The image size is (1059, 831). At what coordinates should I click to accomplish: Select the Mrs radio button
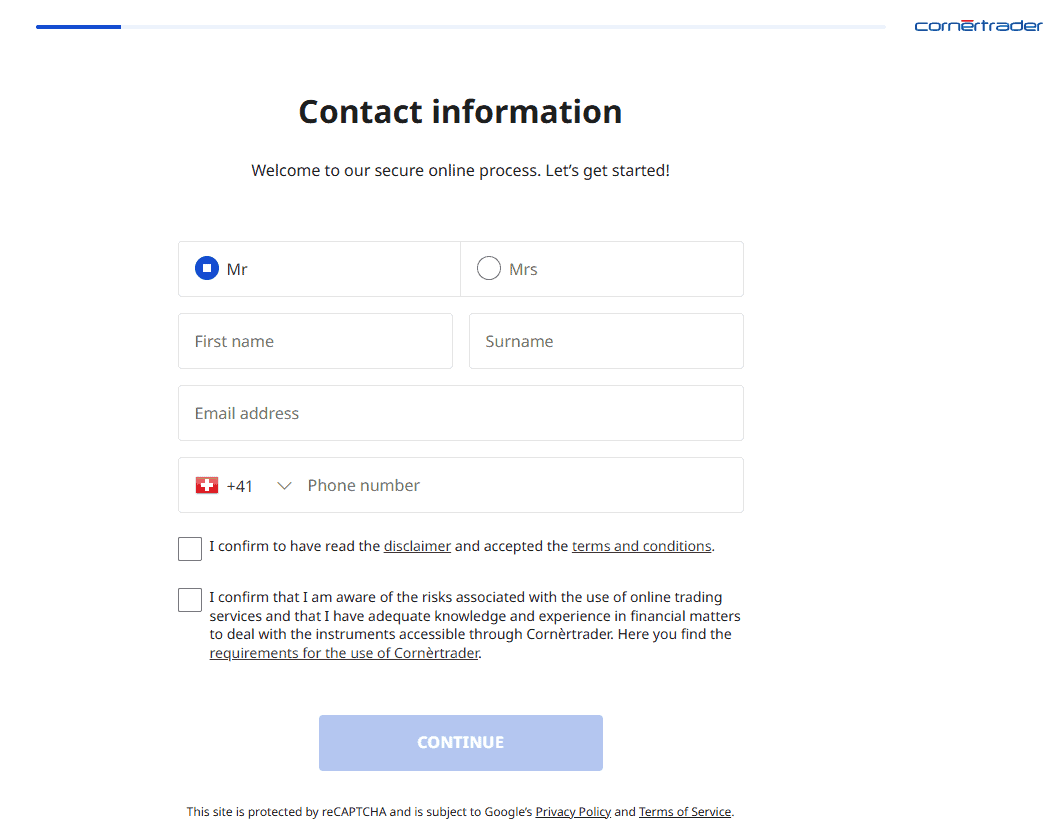[x=488, y=268]
